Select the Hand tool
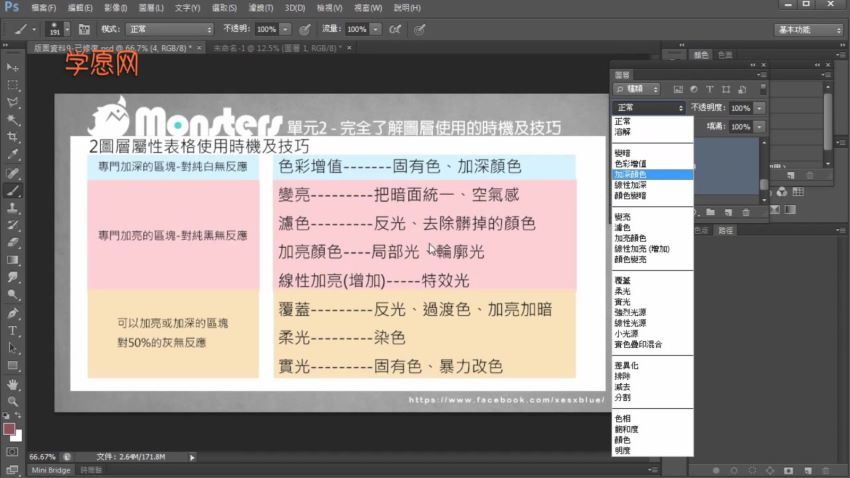 click(13, 383)
